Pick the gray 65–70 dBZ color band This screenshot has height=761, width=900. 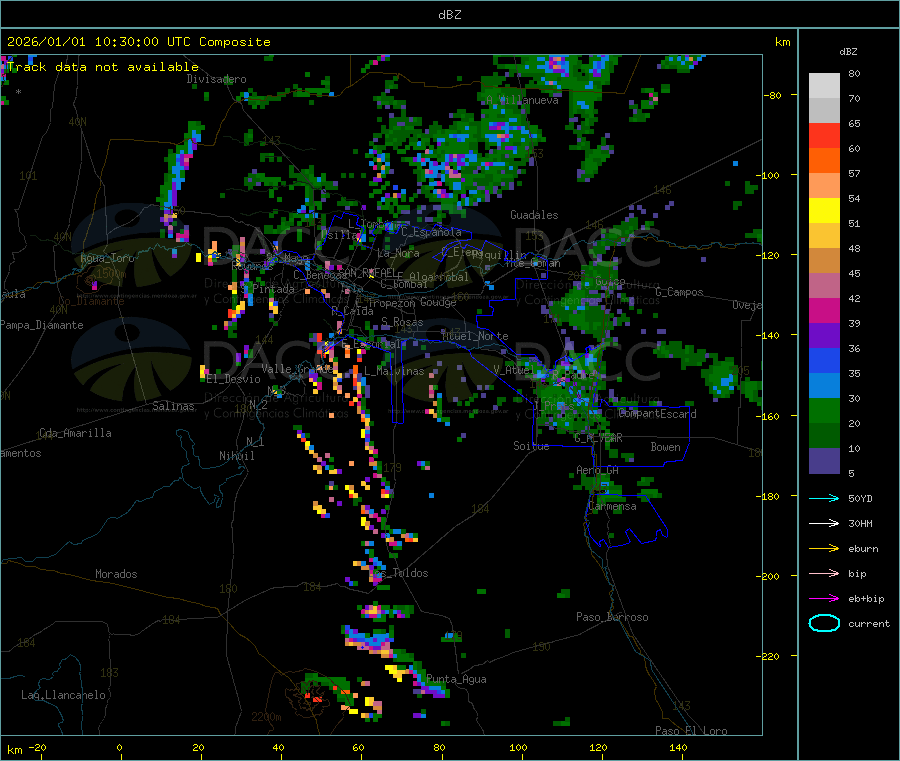(x=824, y=111)
